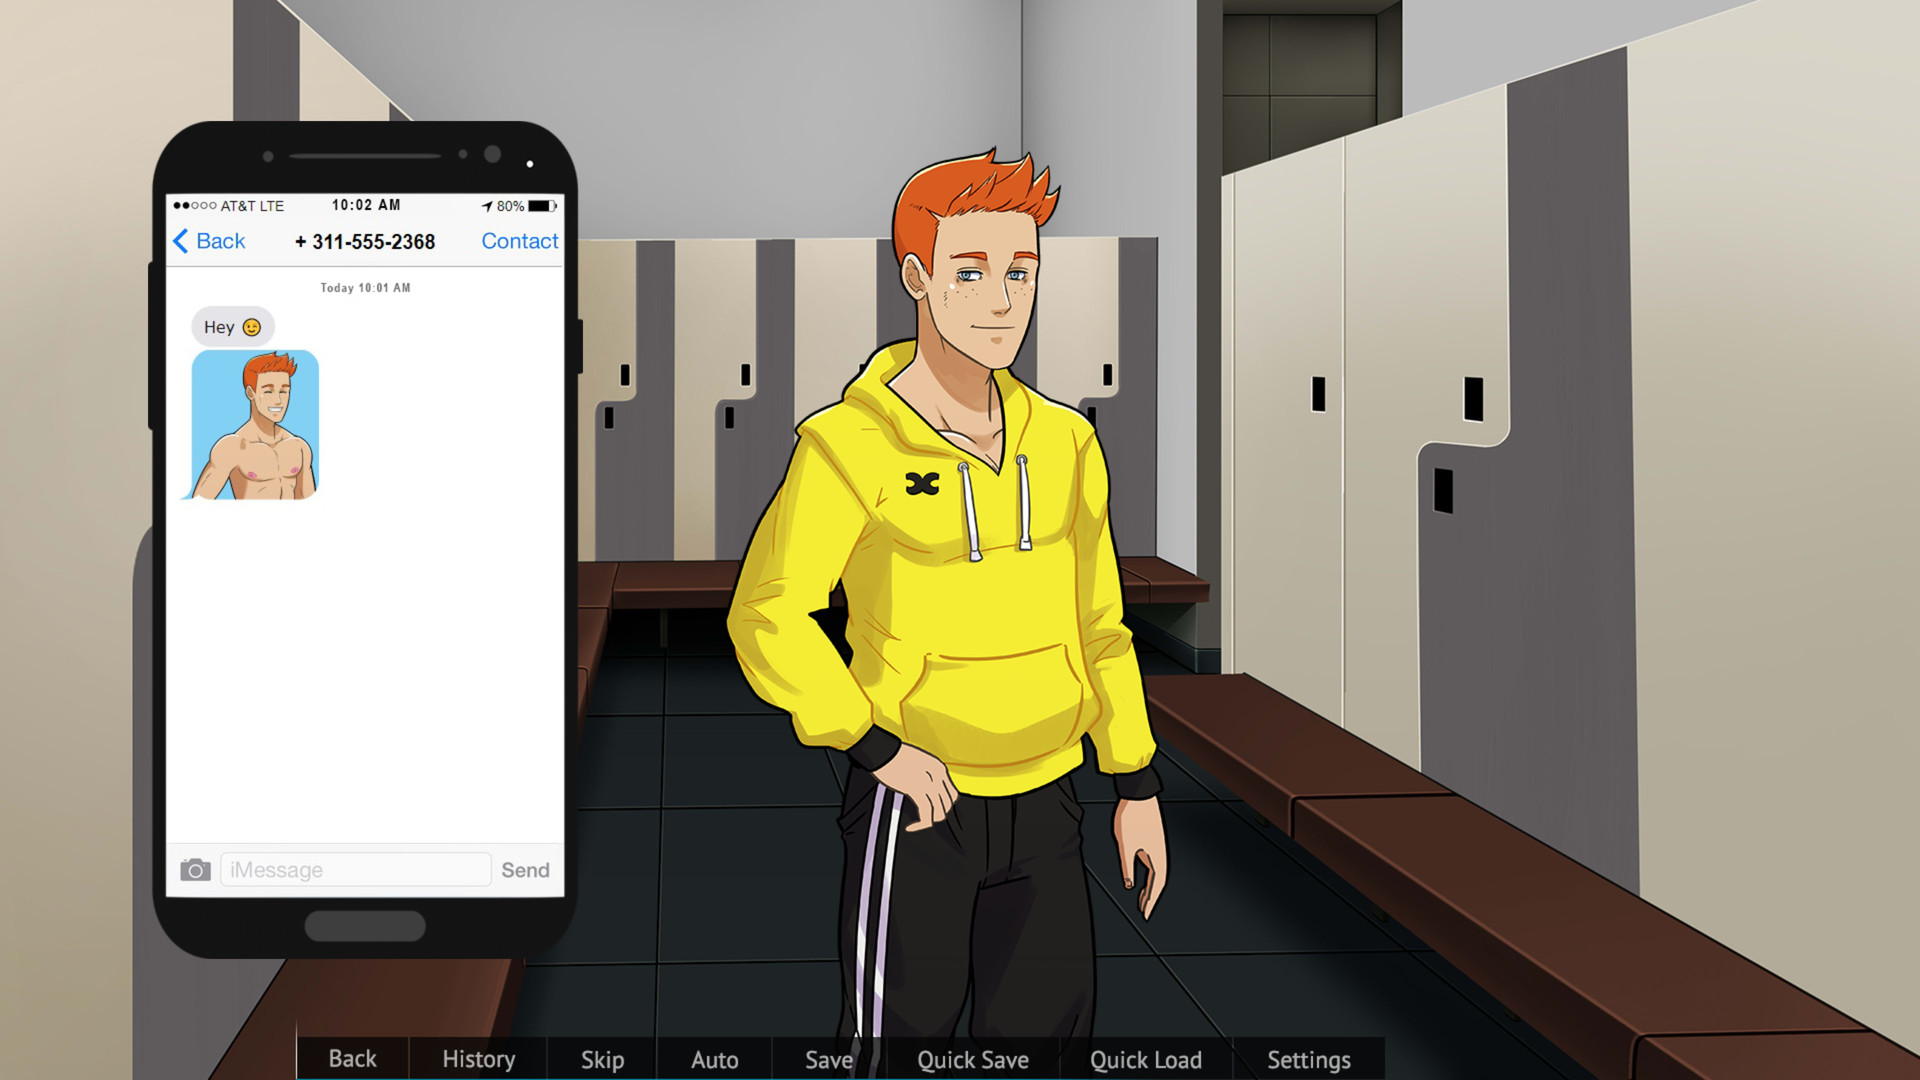
Task: Click Quick Load in bottom menu
Action: 1145,1059
